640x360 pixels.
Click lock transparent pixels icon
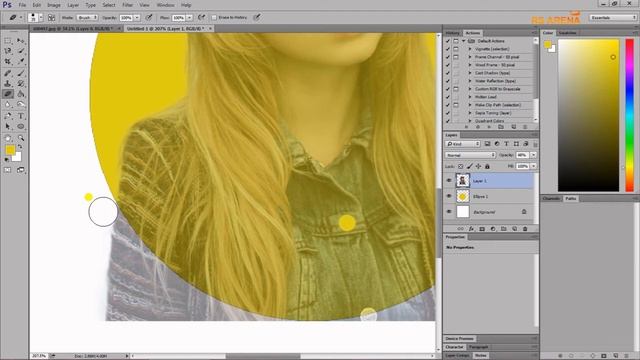point(460,167)
